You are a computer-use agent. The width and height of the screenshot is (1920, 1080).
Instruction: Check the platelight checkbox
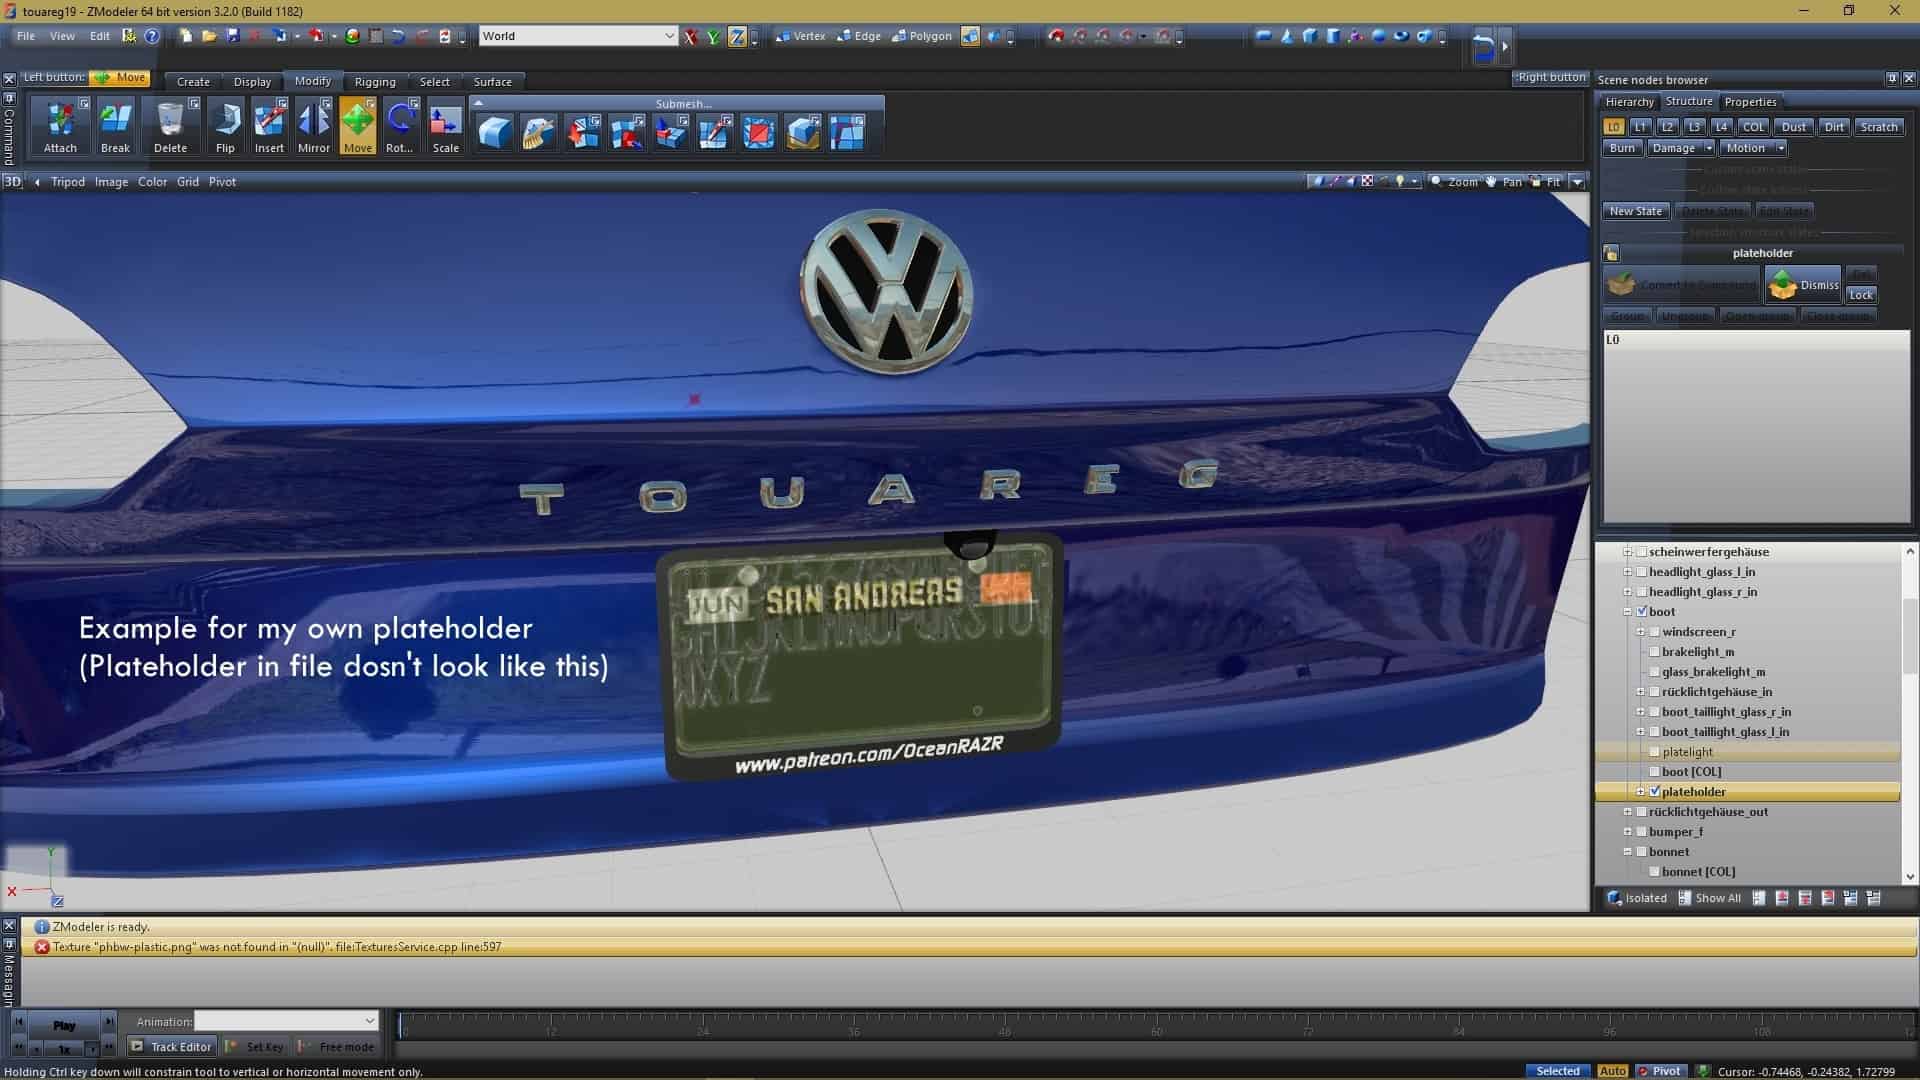tap(1655, 752)
